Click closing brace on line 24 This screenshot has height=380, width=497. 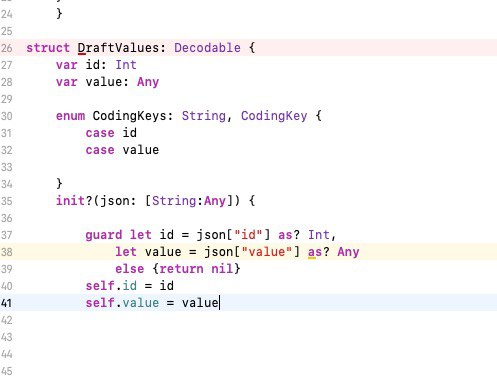(59, 14)
